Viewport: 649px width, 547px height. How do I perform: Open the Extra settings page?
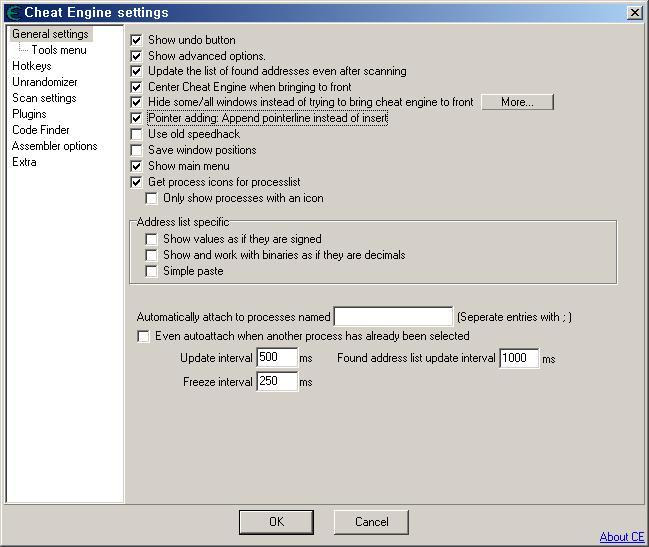coord(24,162)
